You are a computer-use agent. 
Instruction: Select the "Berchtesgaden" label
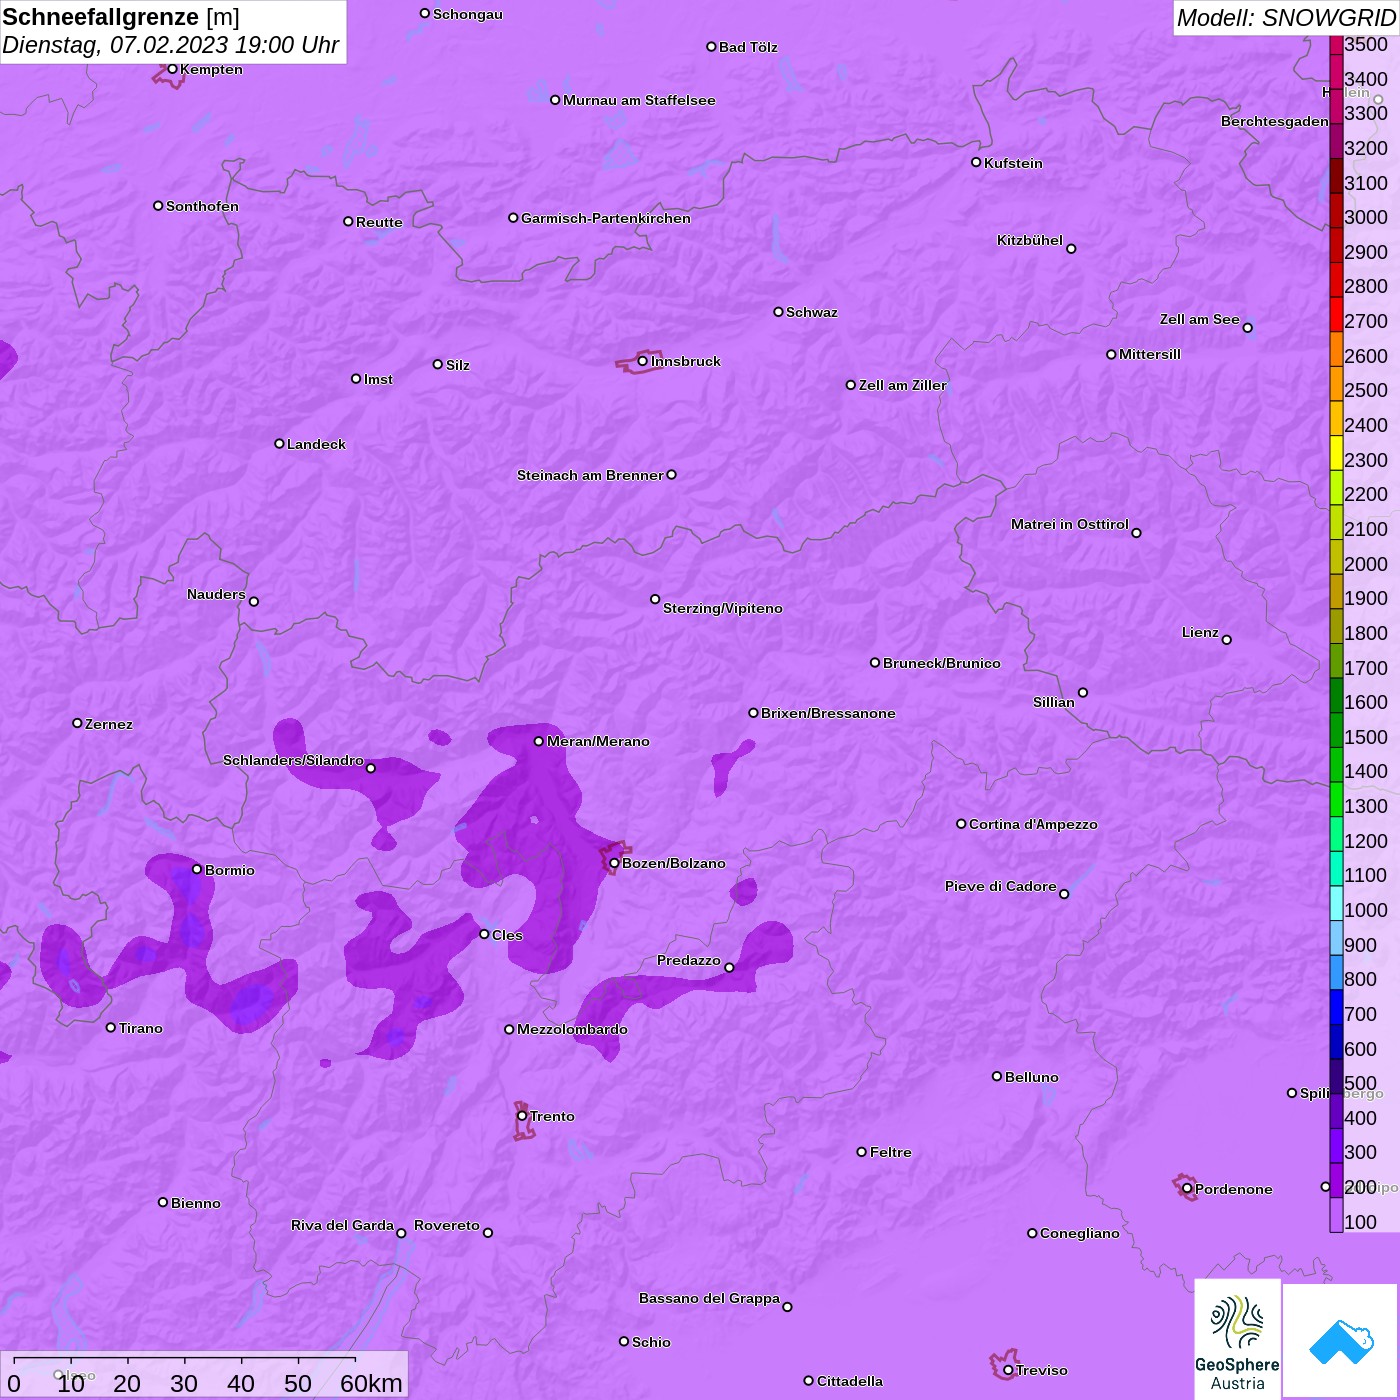[1275, 121]
